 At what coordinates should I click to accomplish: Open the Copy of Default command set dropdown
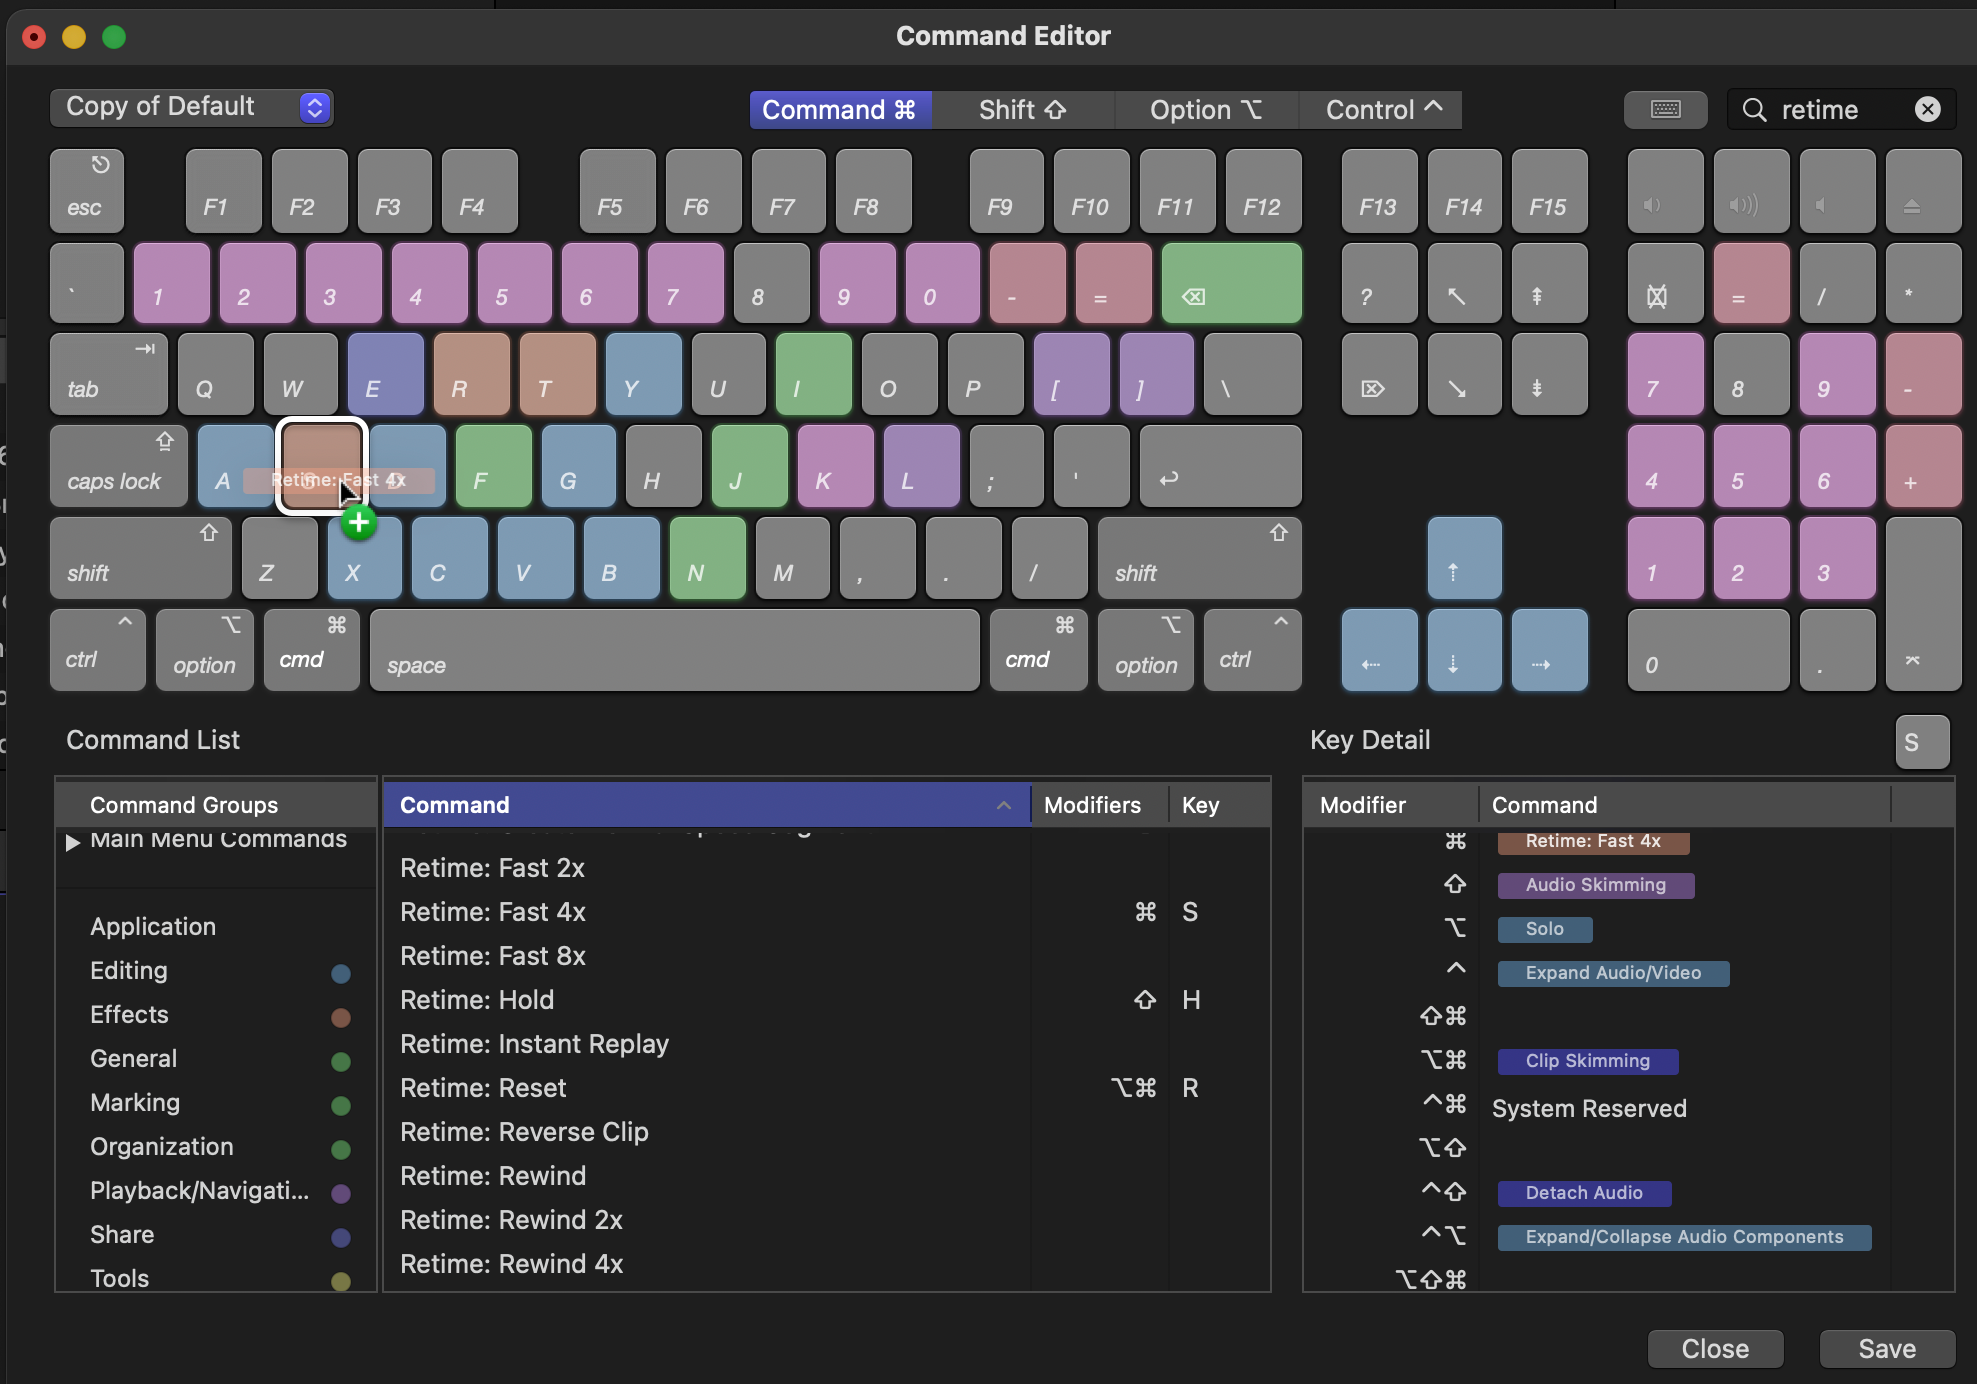[x=191, y=107]
